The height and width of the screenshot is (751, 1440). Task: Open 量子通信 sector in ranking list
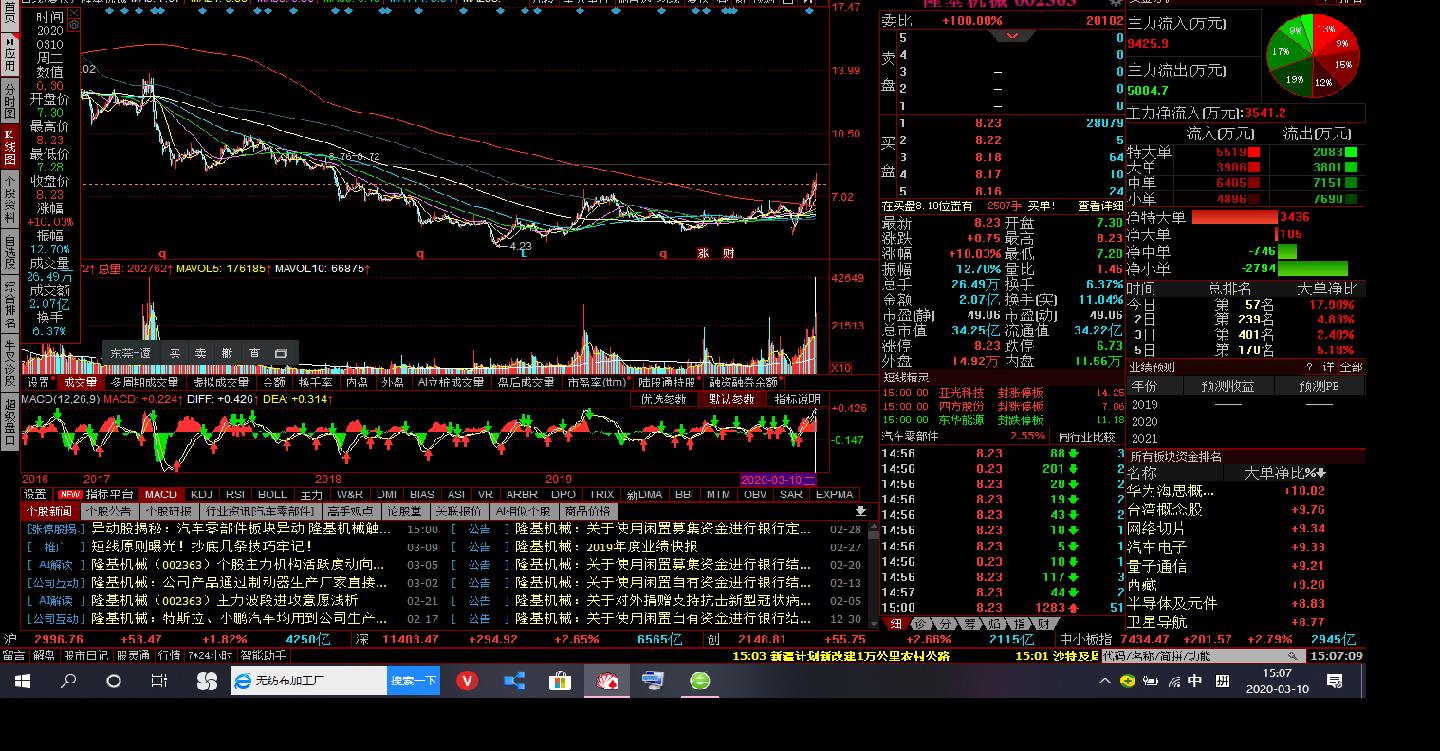coord(1157,566)
